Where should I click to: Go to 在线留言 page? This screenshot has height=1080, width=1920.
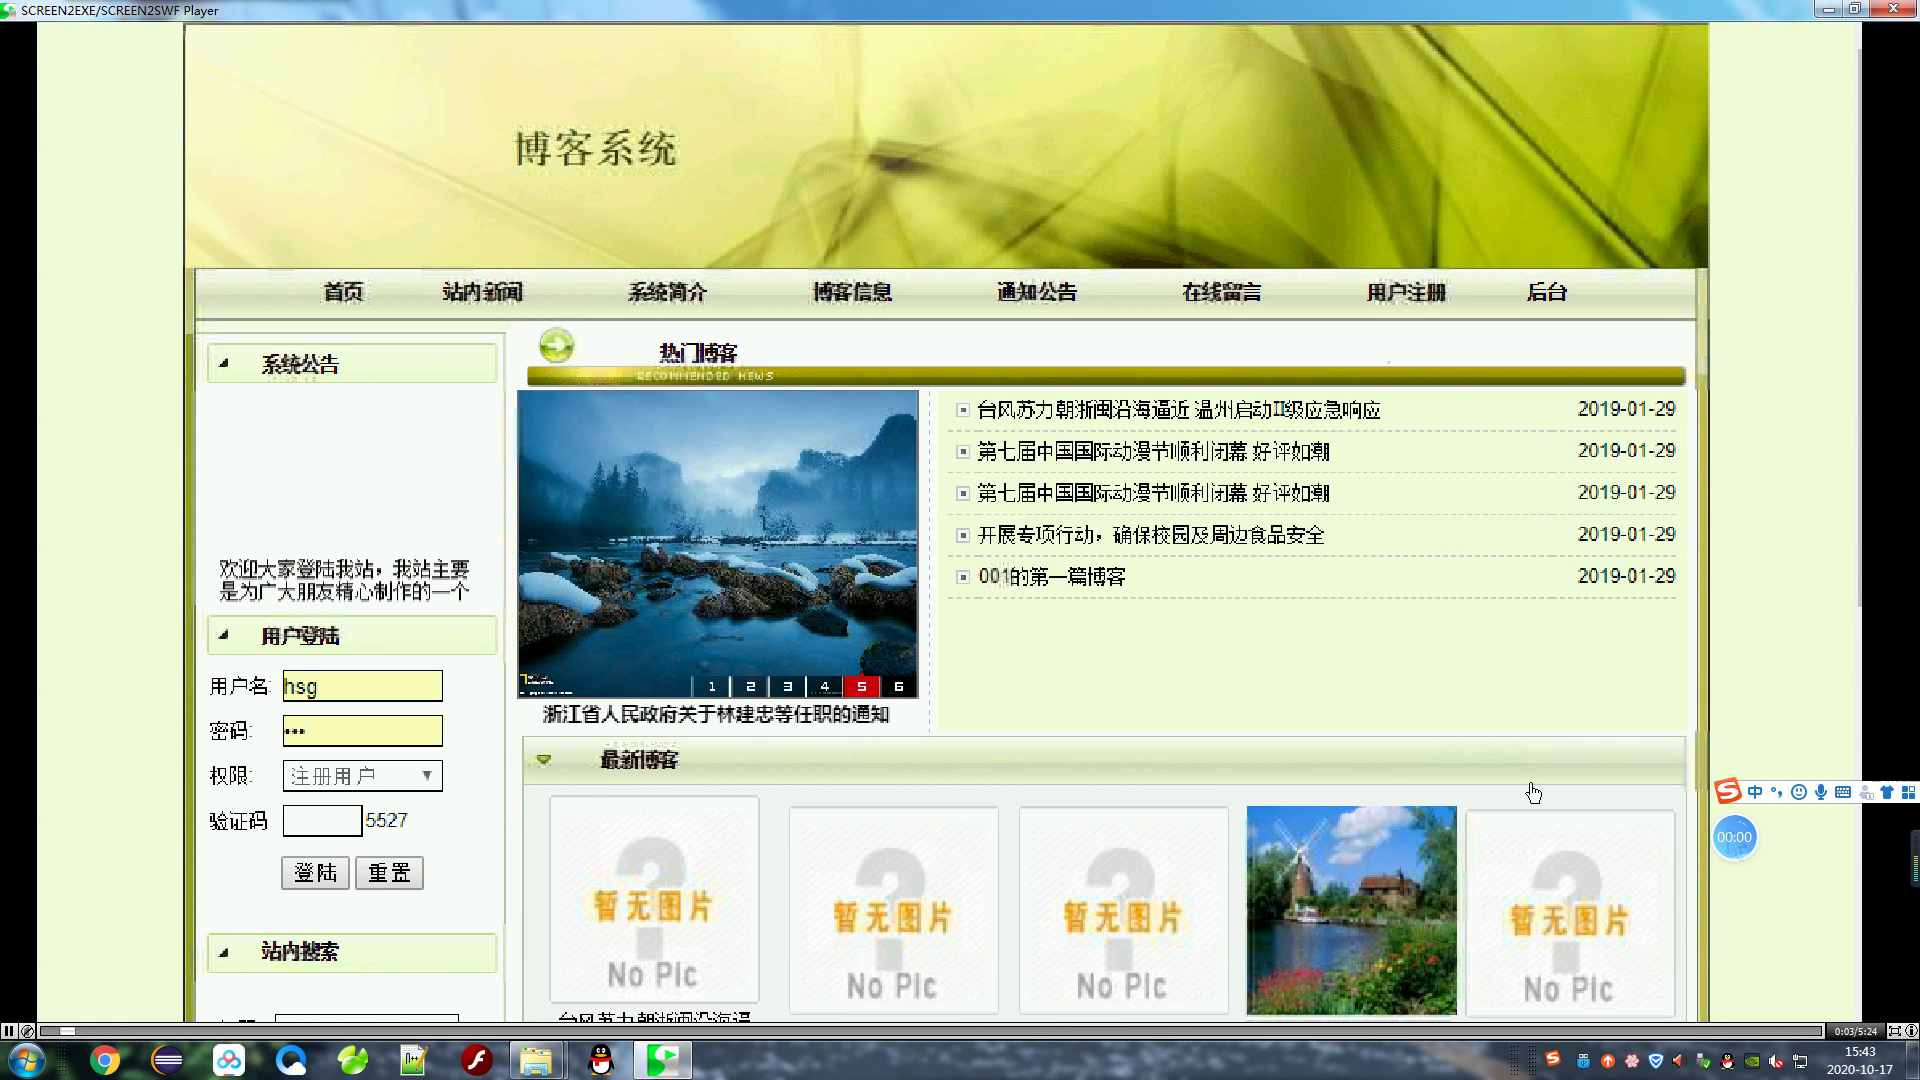tap(1222, 292)
